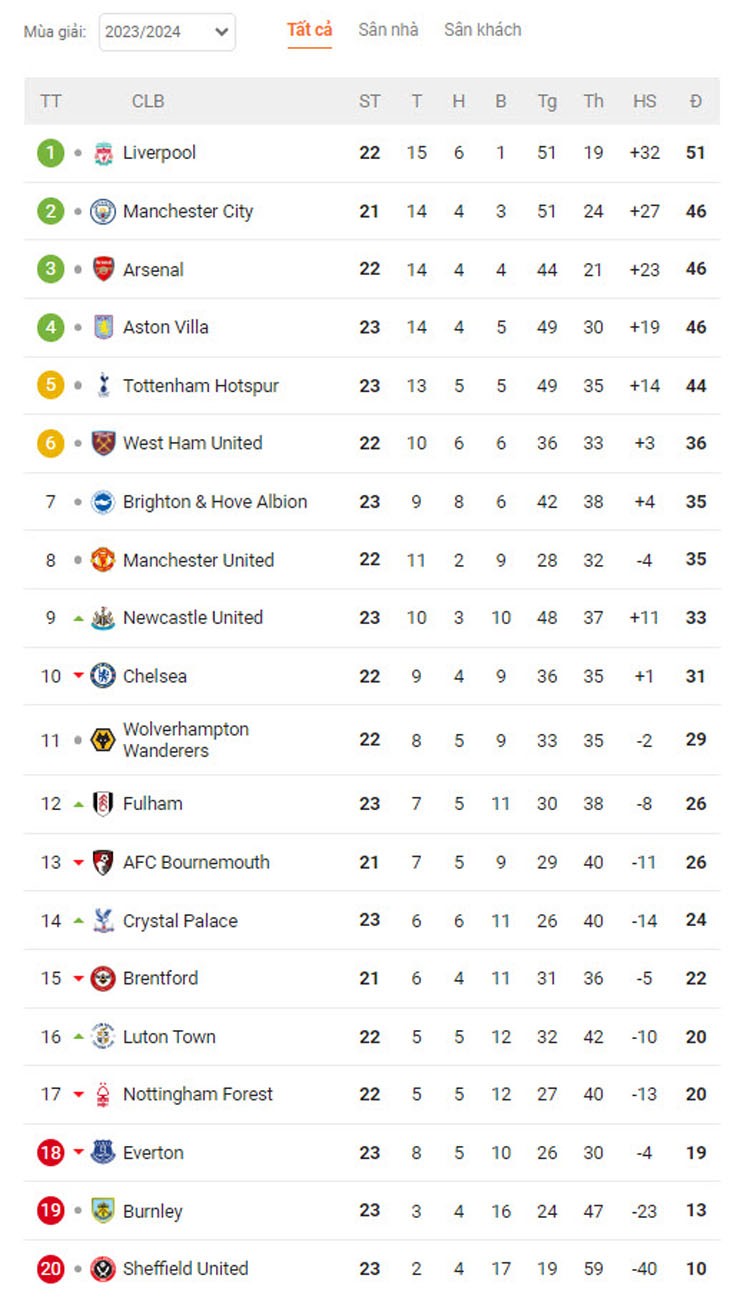Switch to the Tất cả tab
740x1305 pixels.
click(x=309, y=30)
